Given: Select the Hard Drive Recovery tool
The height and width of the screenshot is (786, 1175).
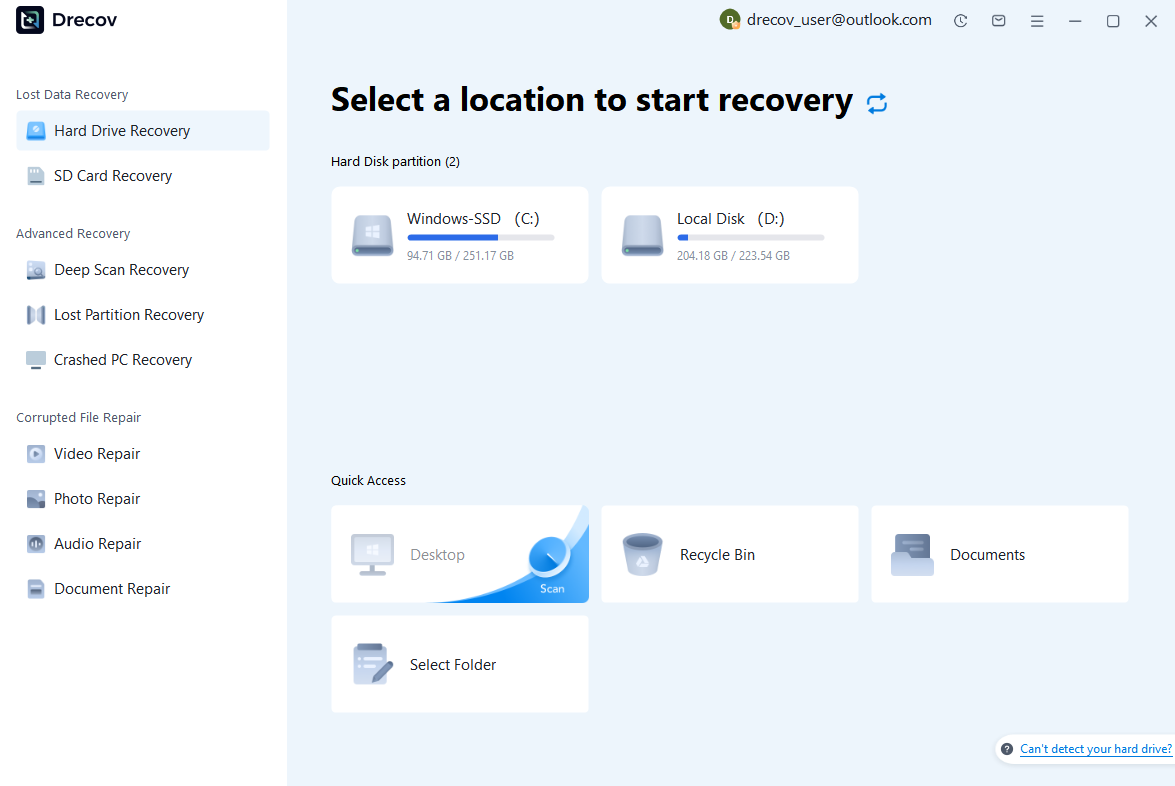Looking at the screenshot, I should tap(122, 130).
